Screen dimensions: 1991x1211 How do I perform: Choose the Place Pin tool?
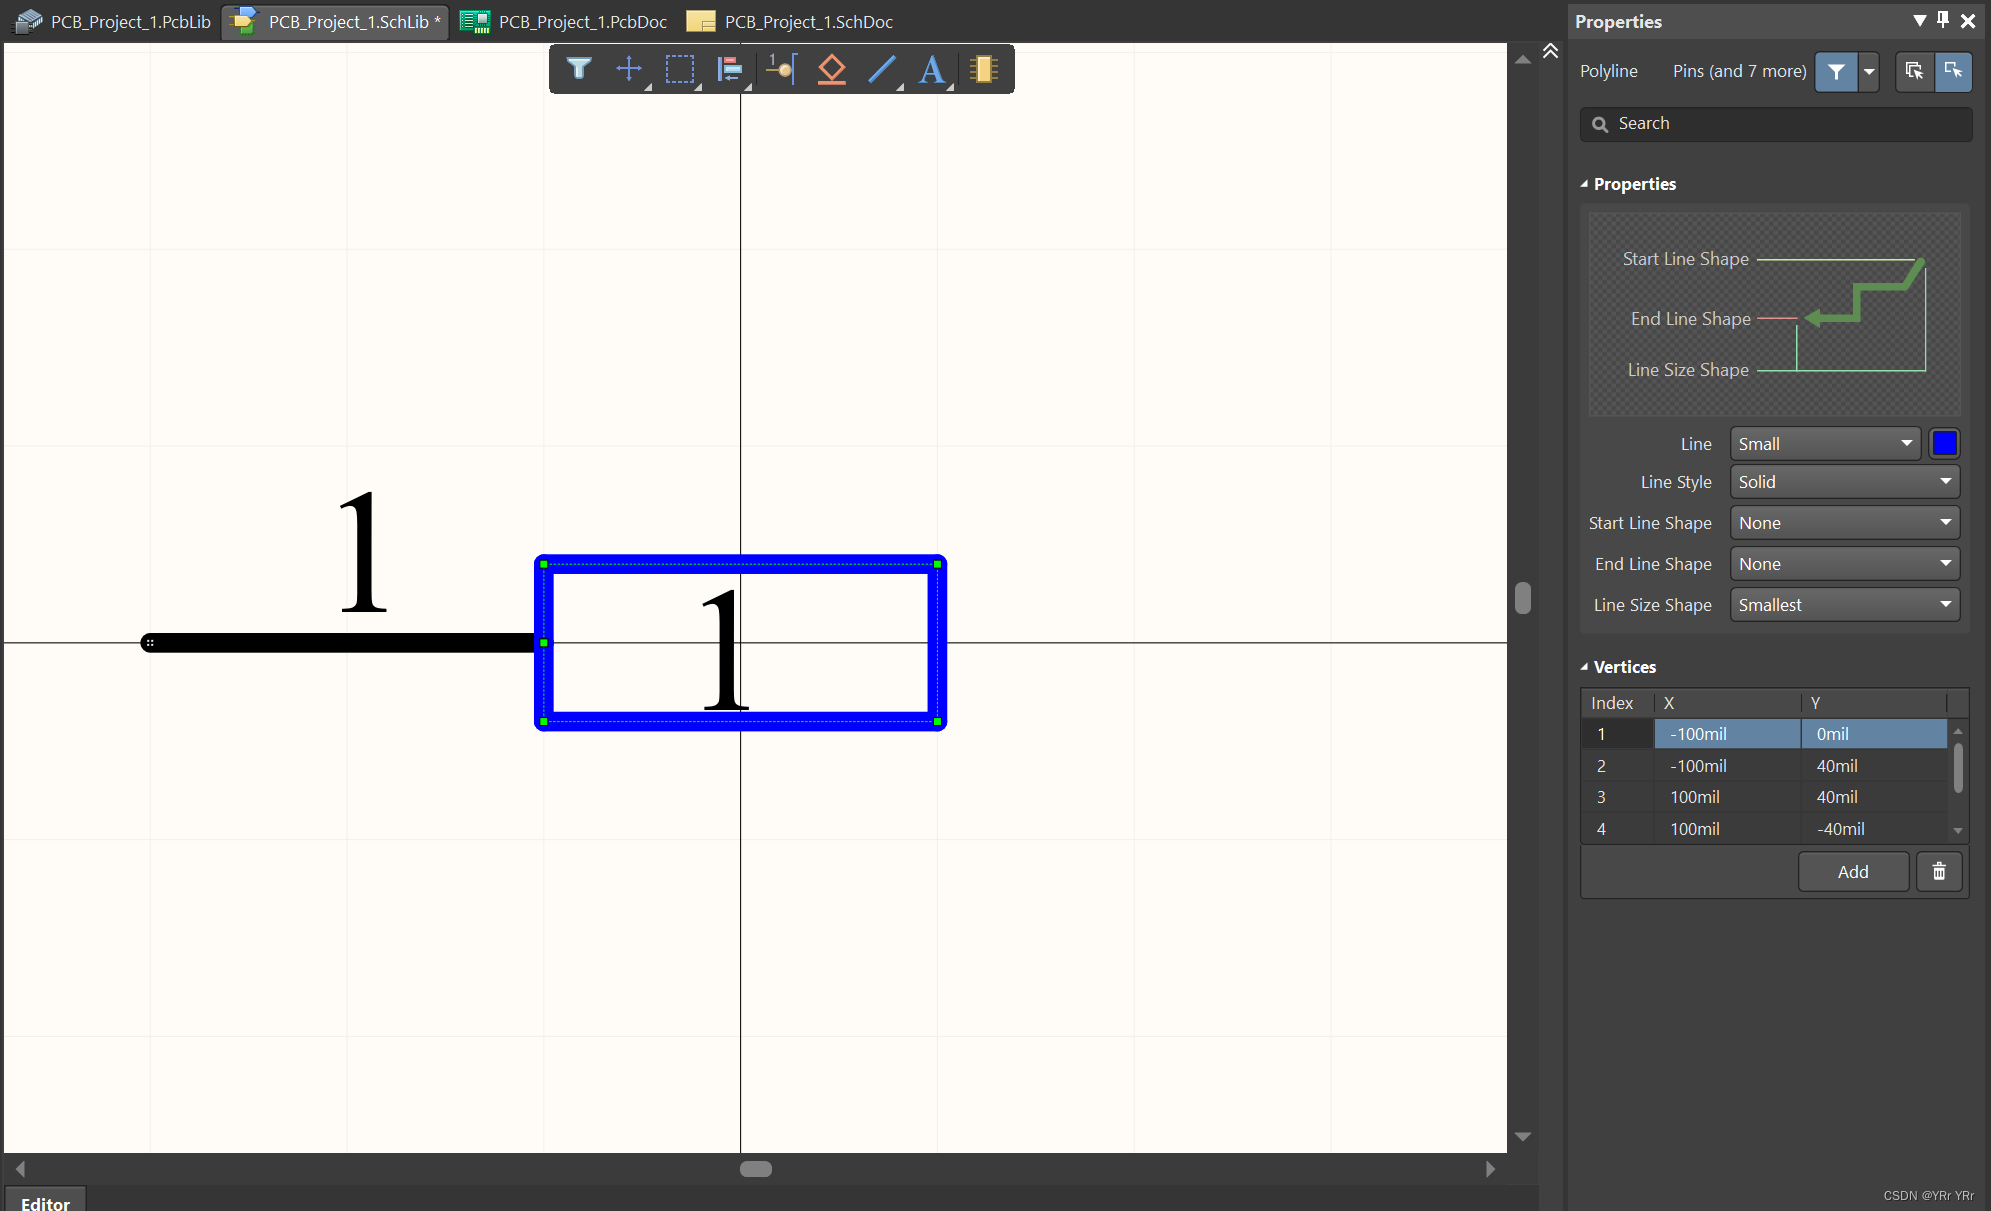click(781, 69)
